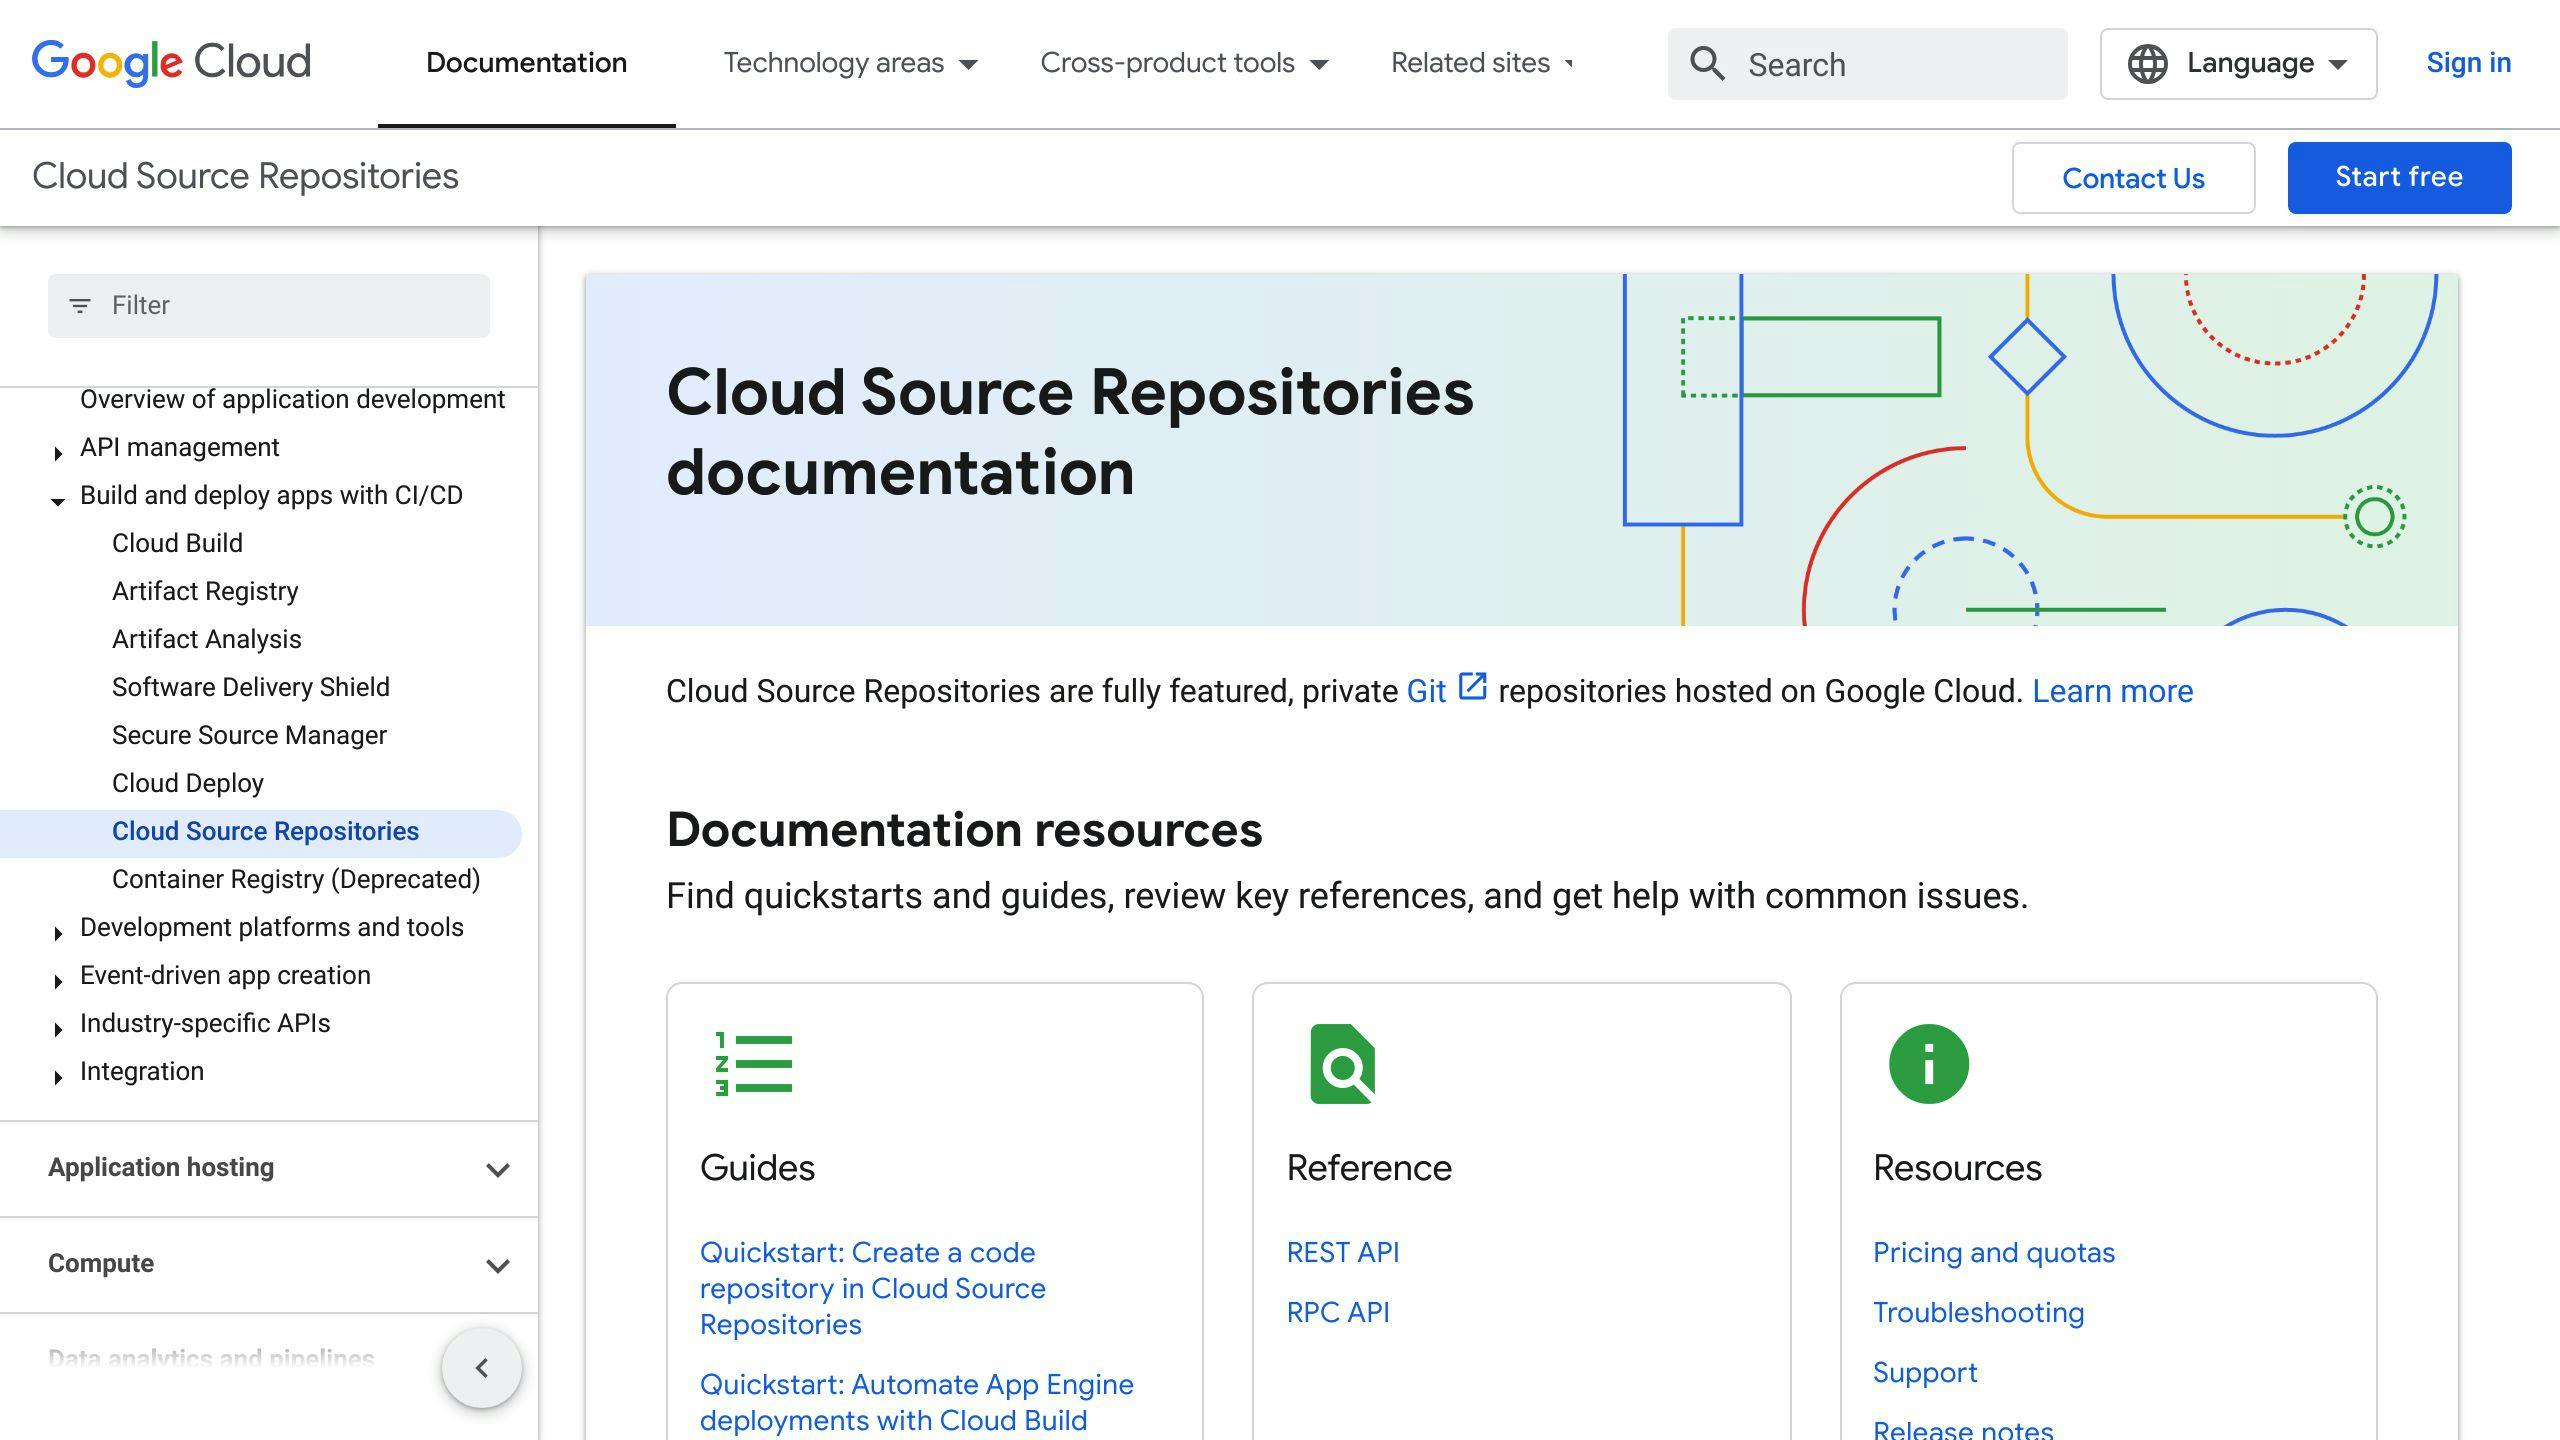This screenshot has width=2560, height=1440.
Task: Click the Sign in link
Action: pos(2468,63)
